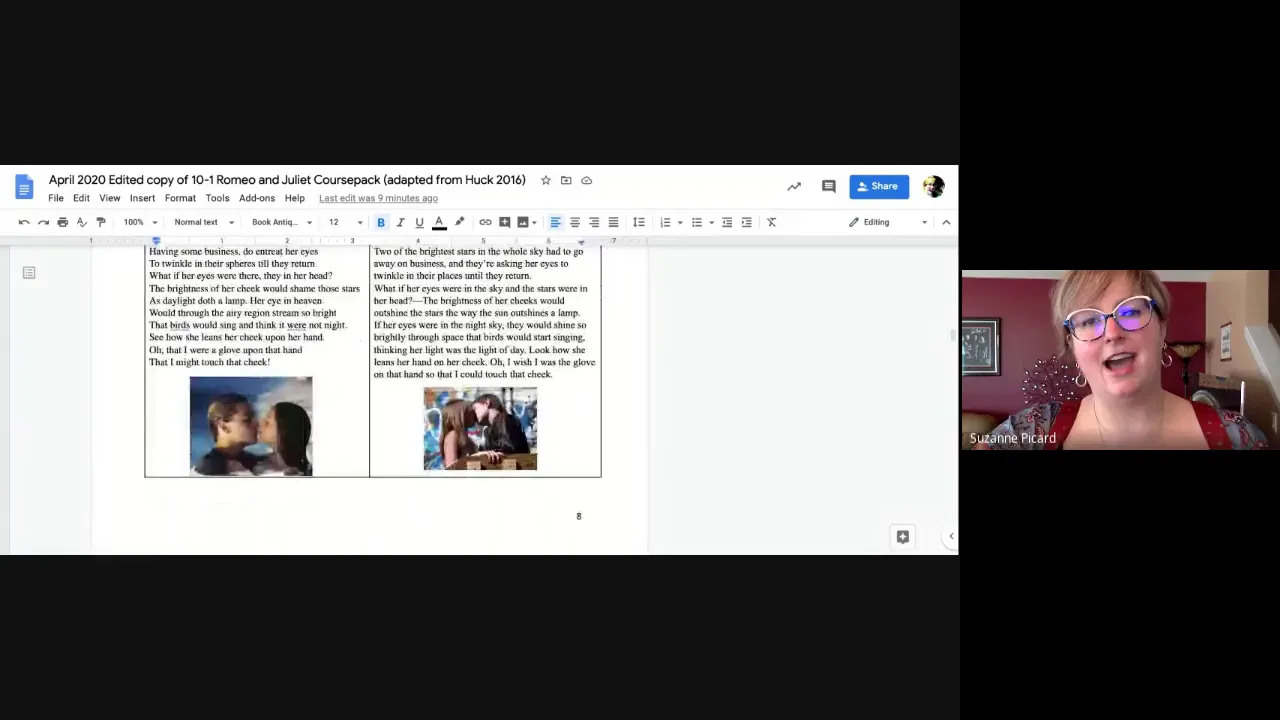The width and height of the screenshot is (1280, 720).
Task: Apply numbered list
Action: pos(665,222)
